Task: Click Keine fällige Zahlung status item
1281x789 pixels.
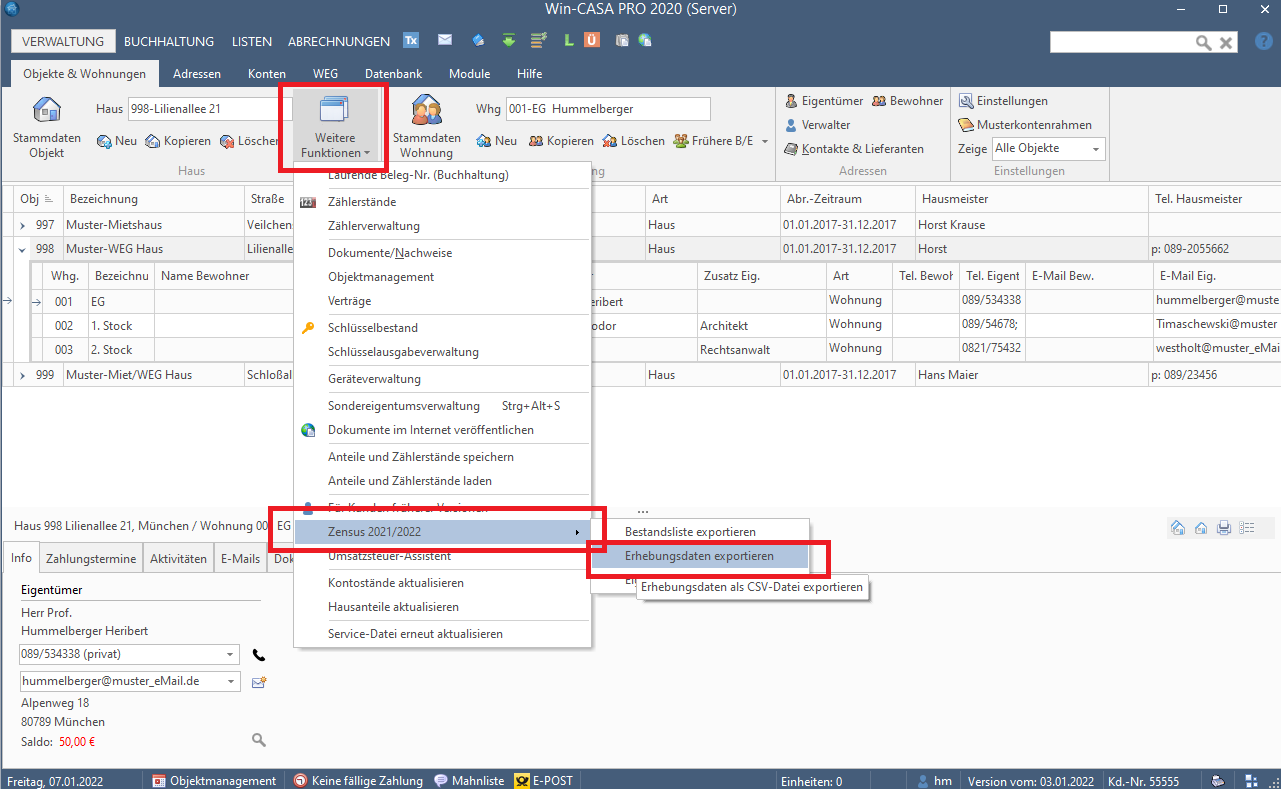Action: pyautogui.click(x=358, y=781)
